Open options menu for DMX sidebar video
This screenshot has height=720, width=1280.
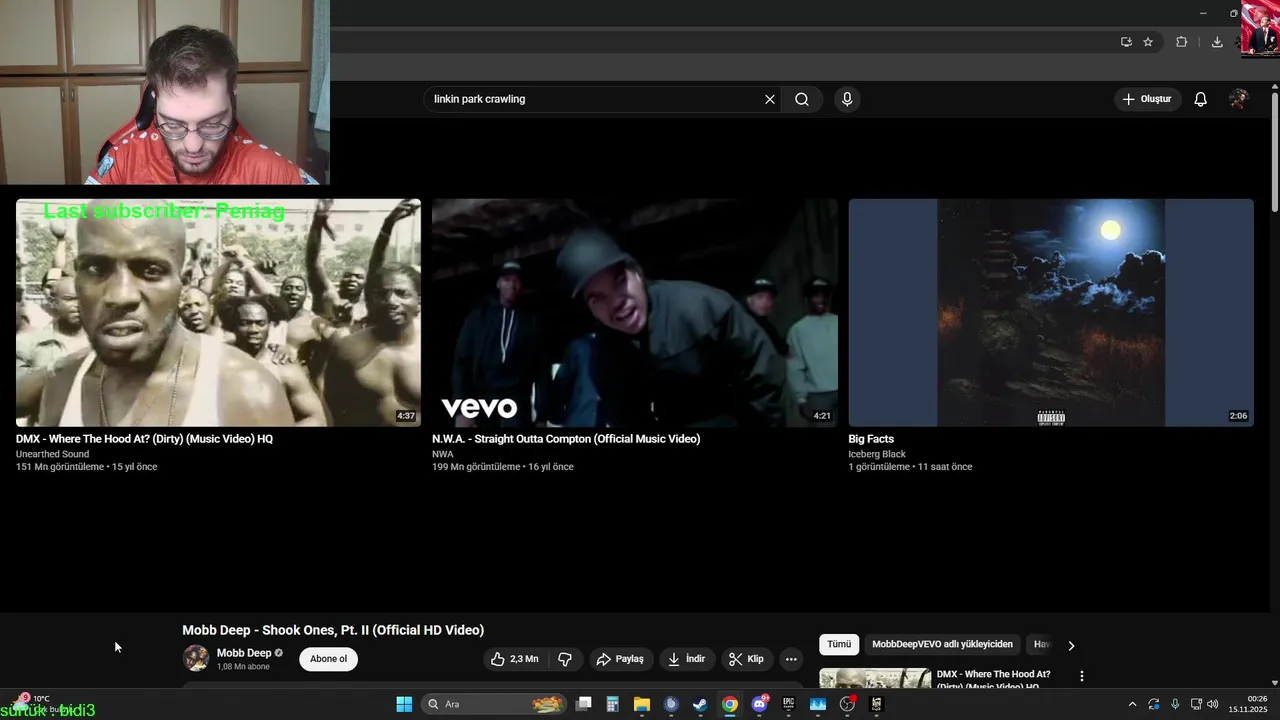[1081, 676]
